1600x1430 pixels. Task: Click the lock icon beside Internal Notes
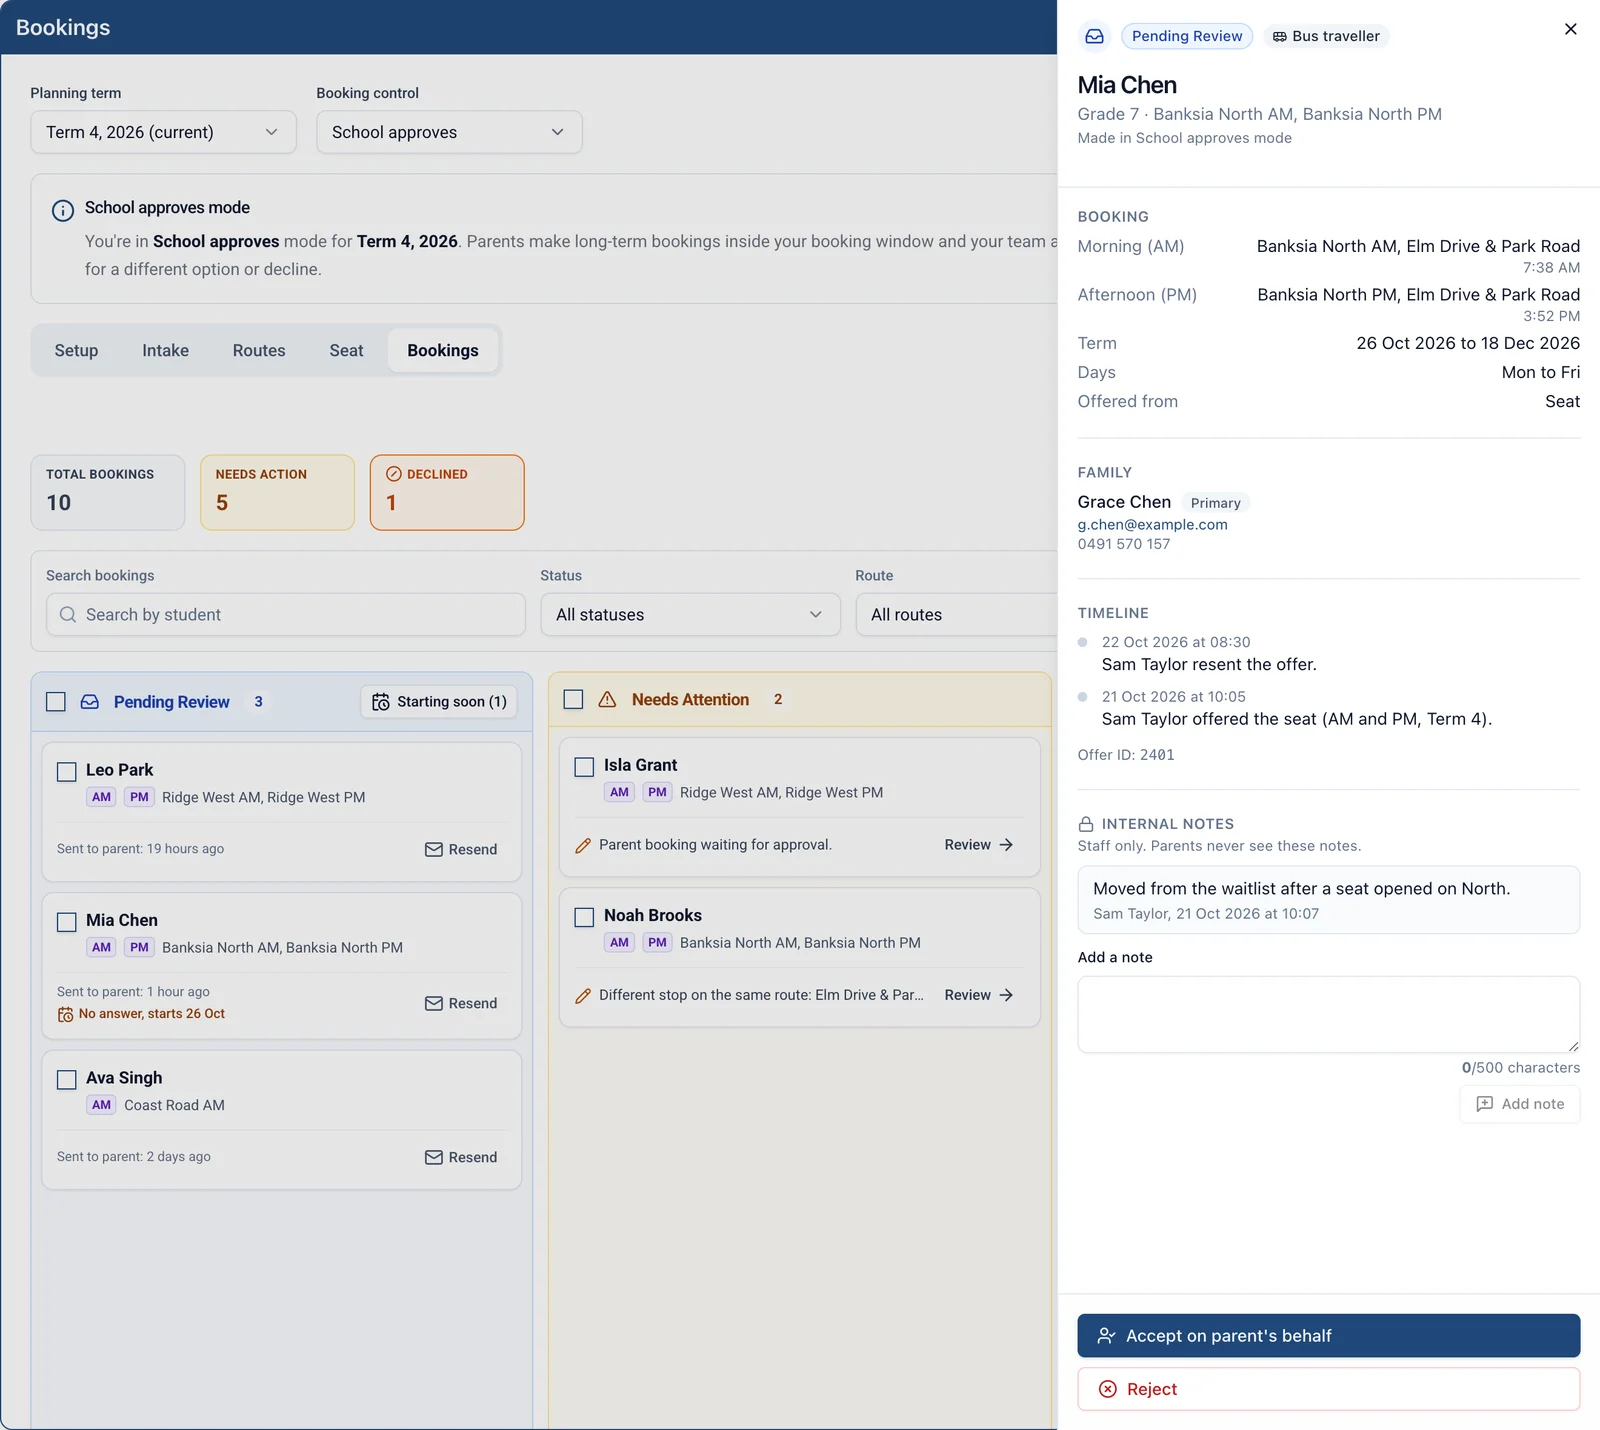click(x=1086, y=824)
